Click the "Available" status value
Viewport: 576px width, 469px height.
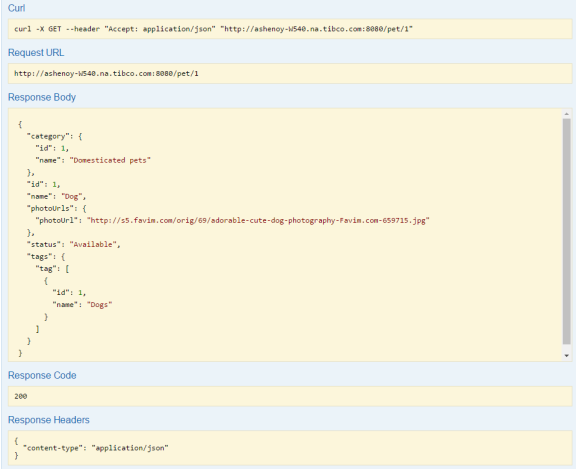point(93,244)
